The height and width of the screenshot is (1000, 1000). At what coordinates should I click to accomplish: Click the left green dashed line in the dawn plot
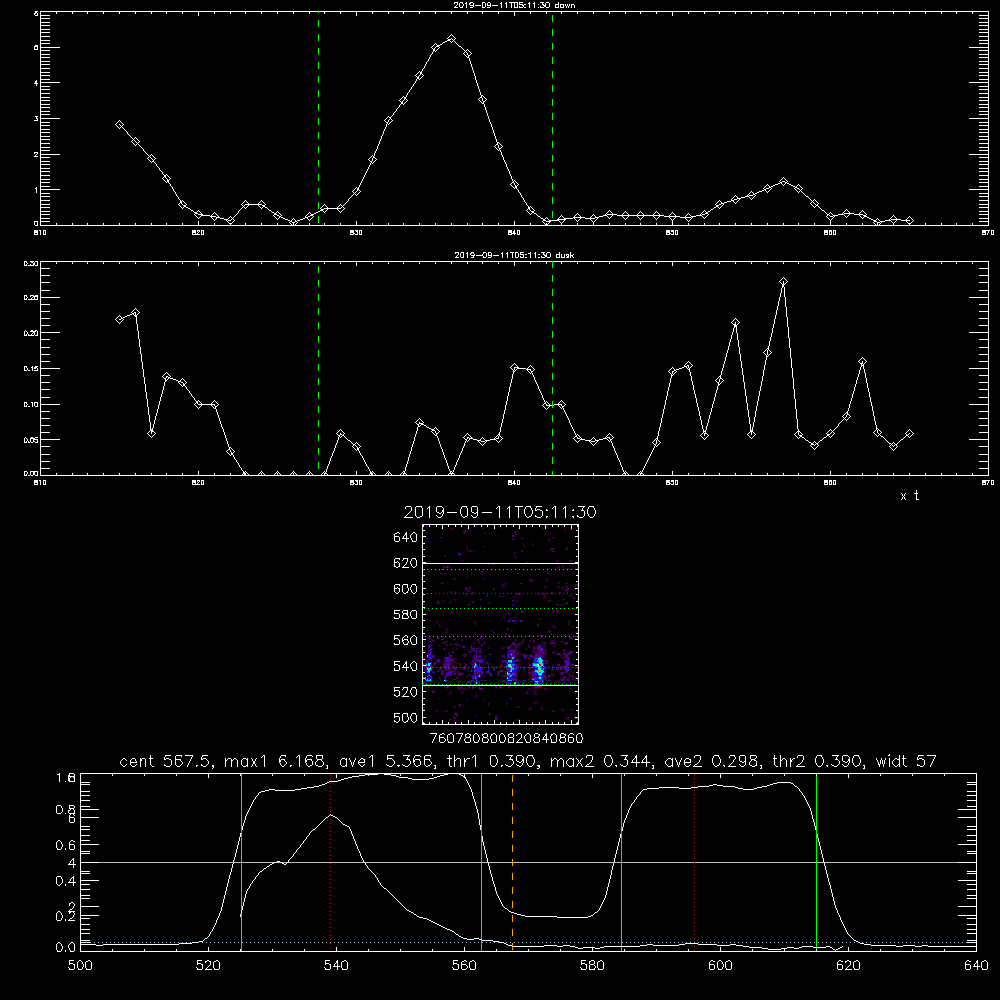pos(318,119)
